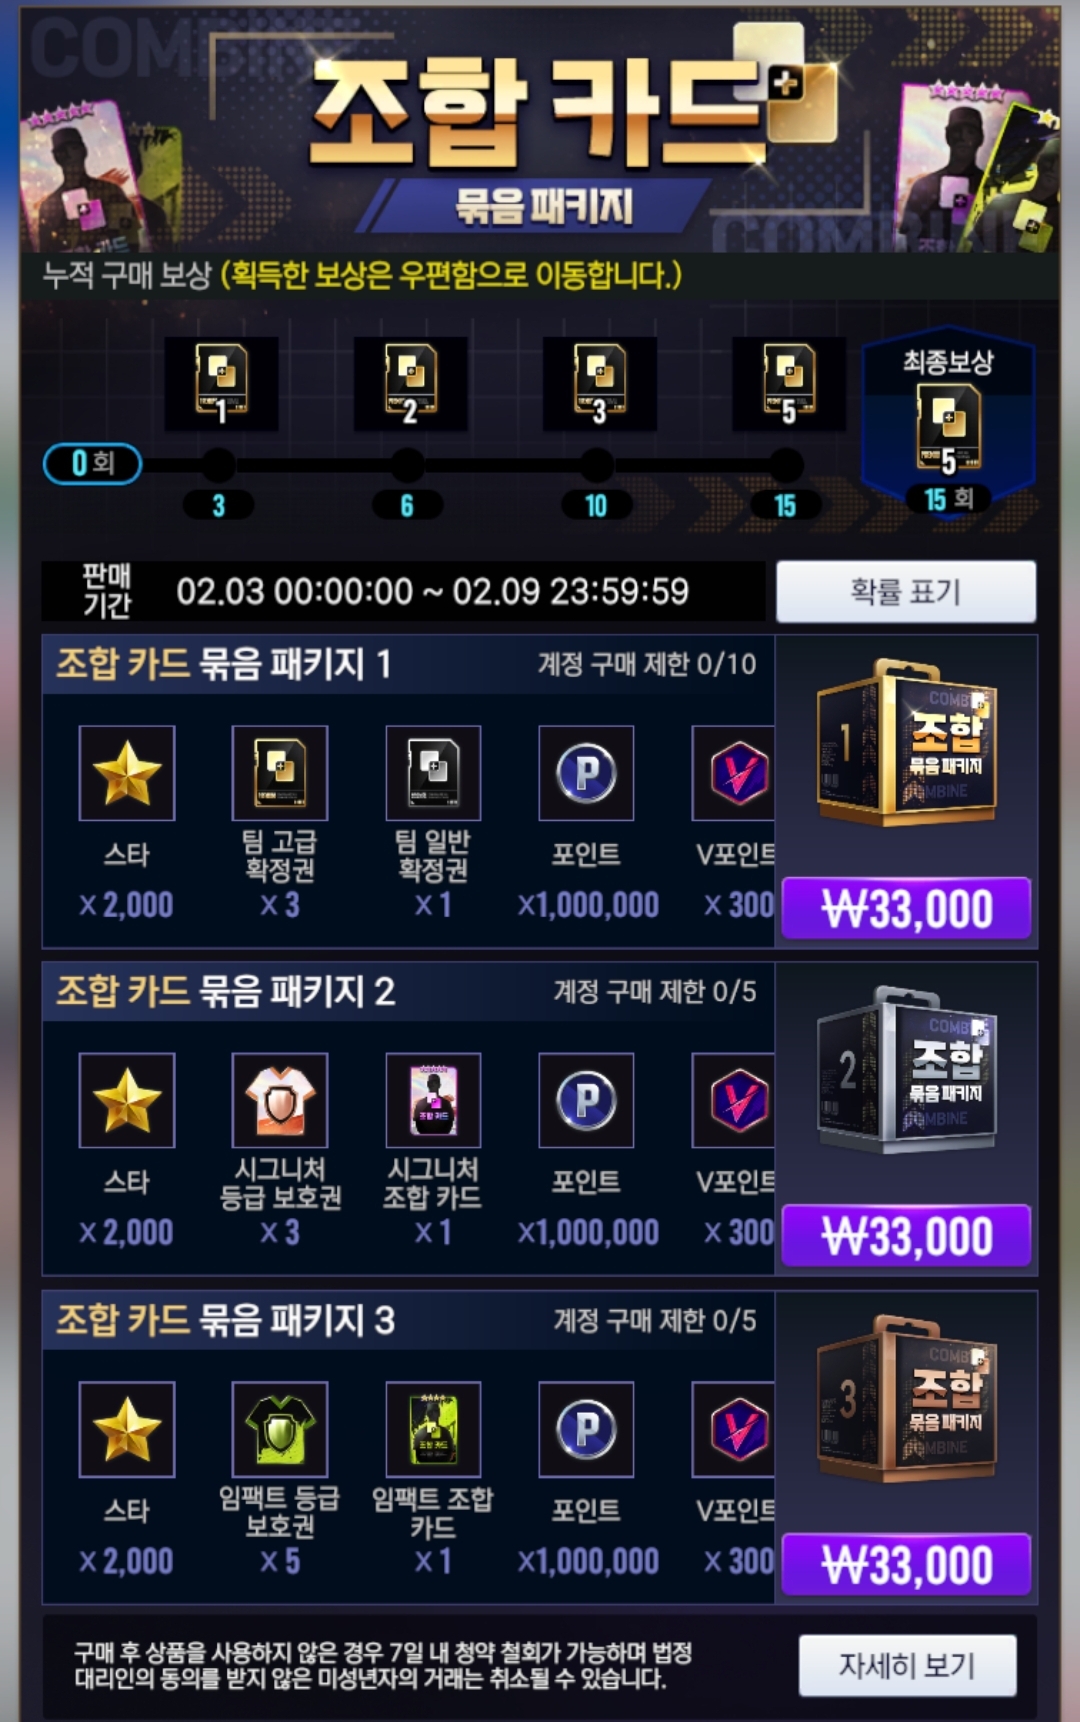Select the 최종보상 final reward card
Screen dimensions: 1080x1722
tap(948, 420)
